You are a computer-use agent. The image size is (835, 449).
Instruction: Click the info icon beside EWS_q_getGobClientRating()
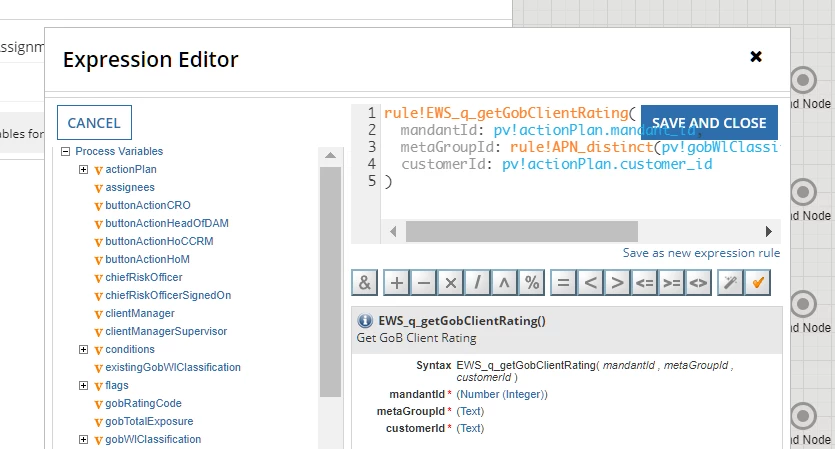[x=365, y=321]
